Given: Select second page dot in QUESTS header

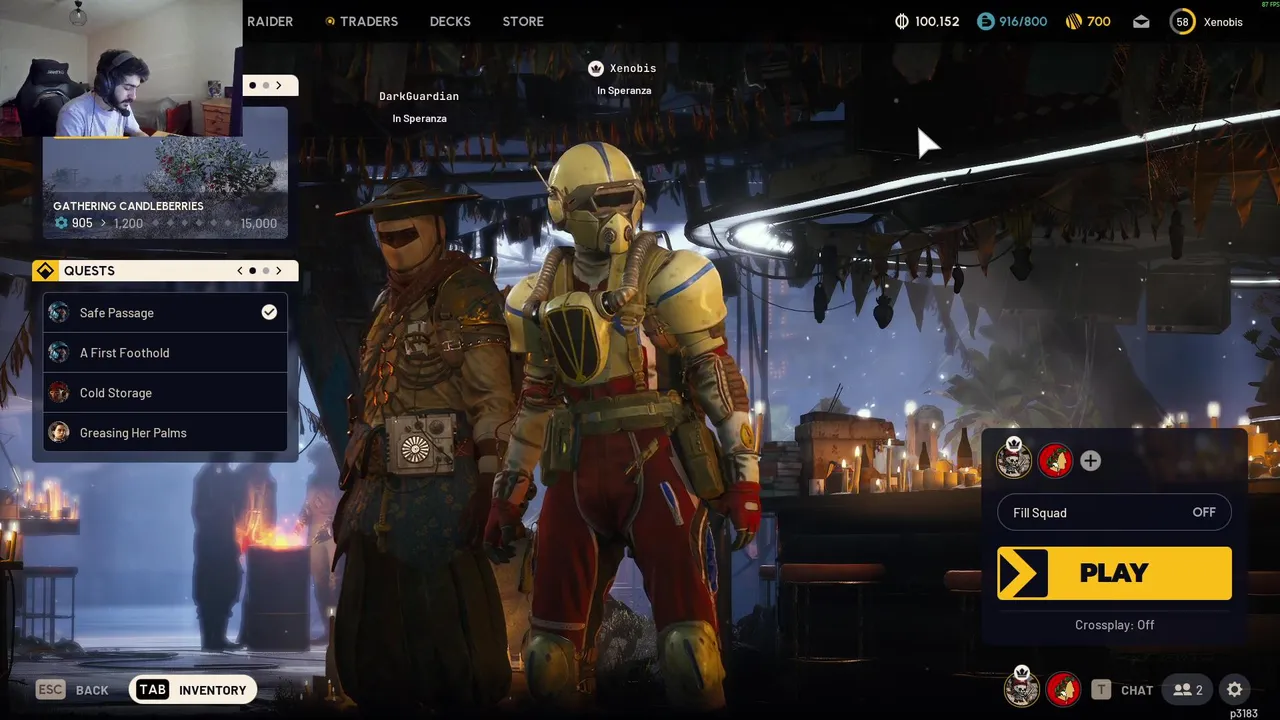Looking at the screenshot, I should tap(266, 271).
